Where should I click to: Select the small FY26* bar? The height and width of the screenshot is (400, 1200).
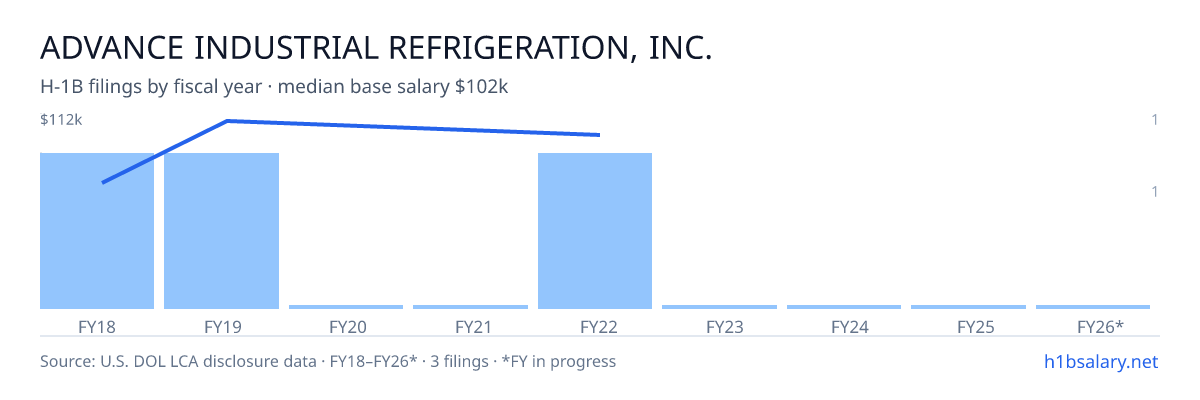(1093, 307)
